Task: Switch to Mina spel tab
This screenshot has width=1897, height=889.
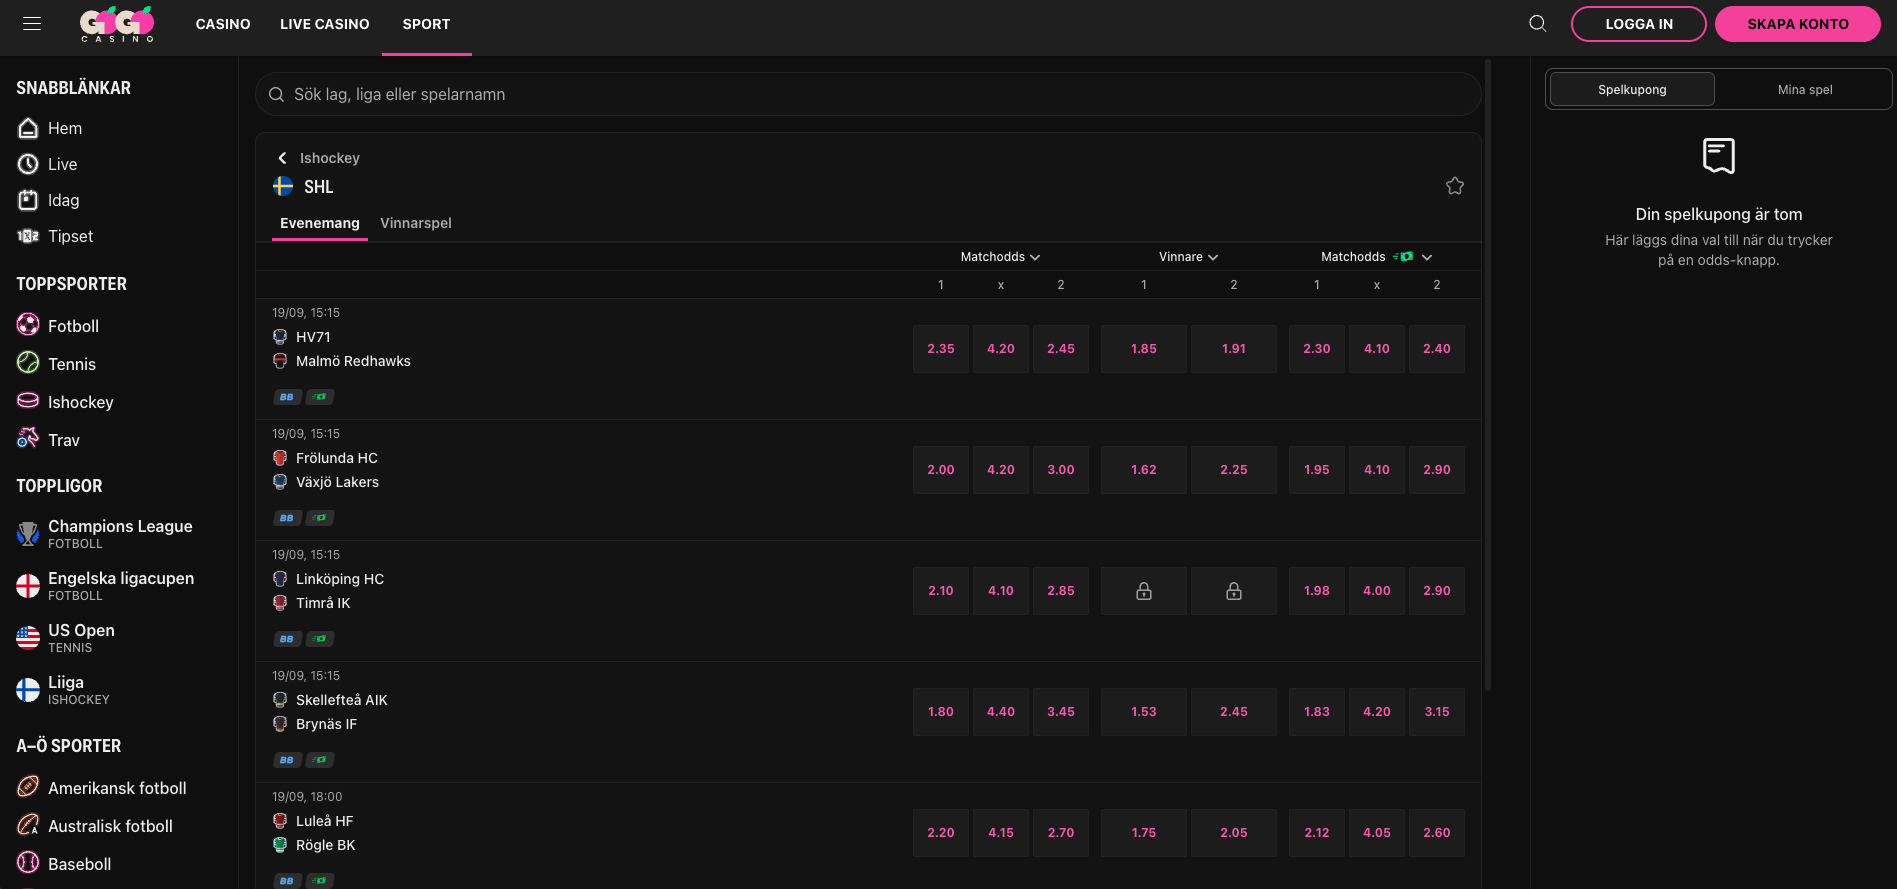Action: pos(1805,89)
